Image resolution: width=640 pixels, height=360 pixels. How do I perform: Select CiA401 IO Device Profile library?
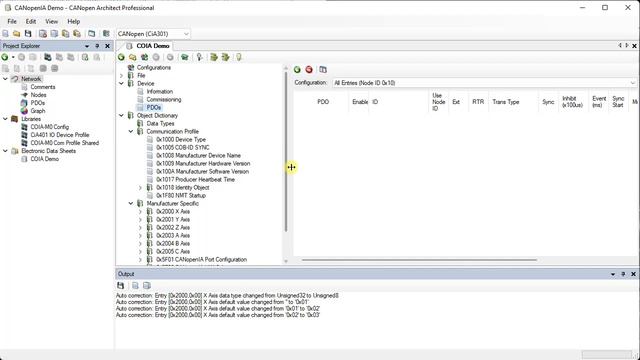60,135
